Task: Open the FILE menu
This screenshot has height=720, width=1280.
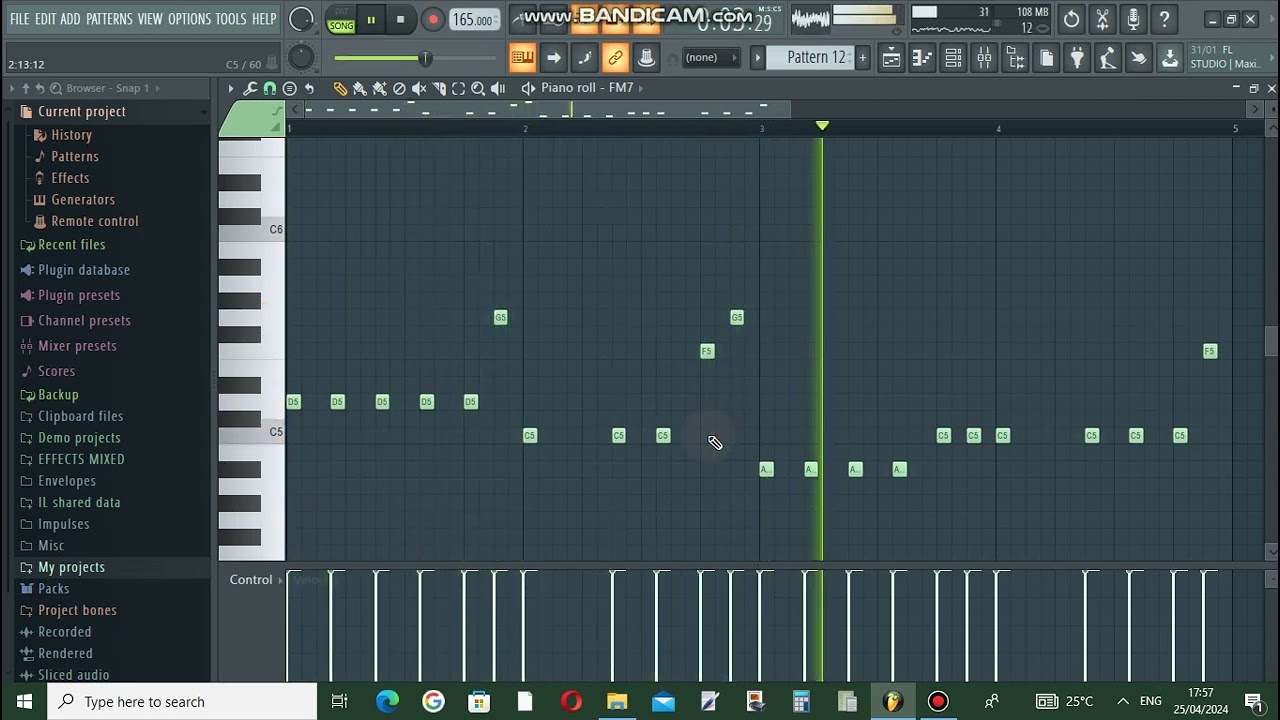Action: tap(19, 19)
